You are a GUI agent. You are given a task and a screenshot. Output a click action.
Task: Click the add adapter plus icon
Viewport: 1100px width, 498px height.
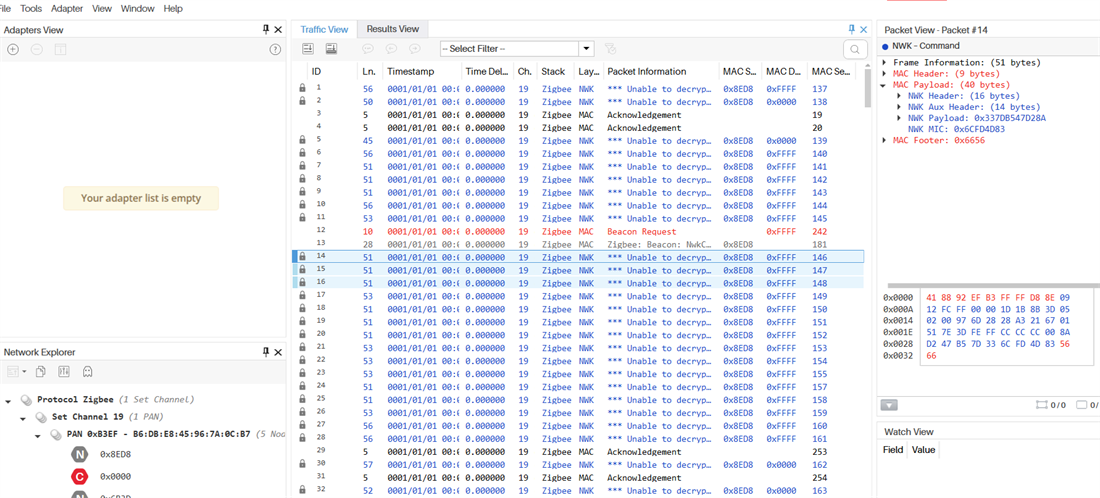point(13,49)
